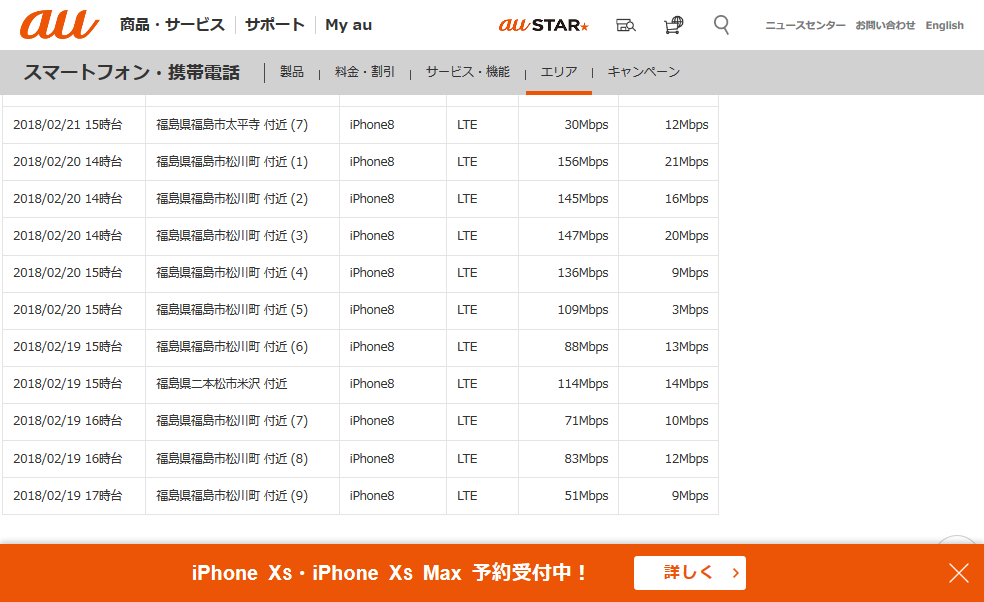Viewport: 984px width, 602px height.
Task: Click the 10Mbps upload value
Action: [687, 421]
